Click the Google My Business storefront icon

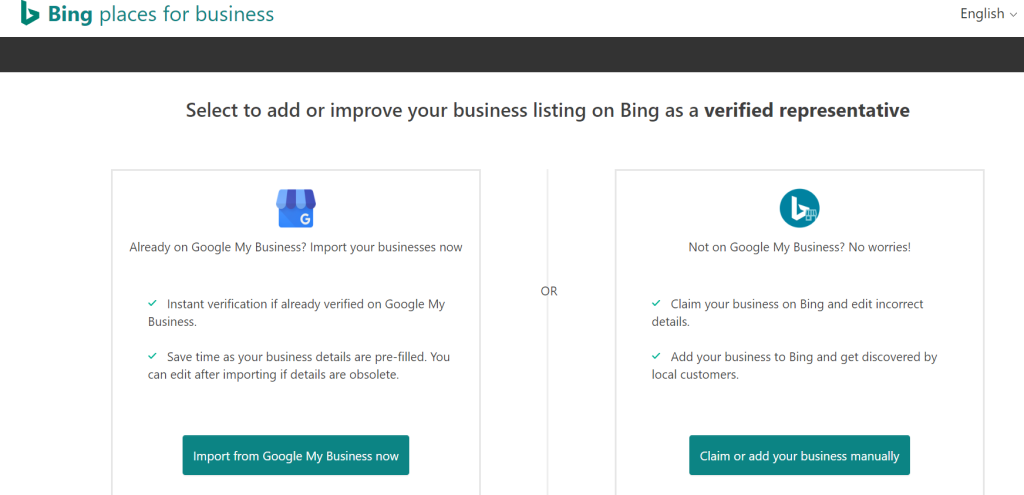point(296,208)
